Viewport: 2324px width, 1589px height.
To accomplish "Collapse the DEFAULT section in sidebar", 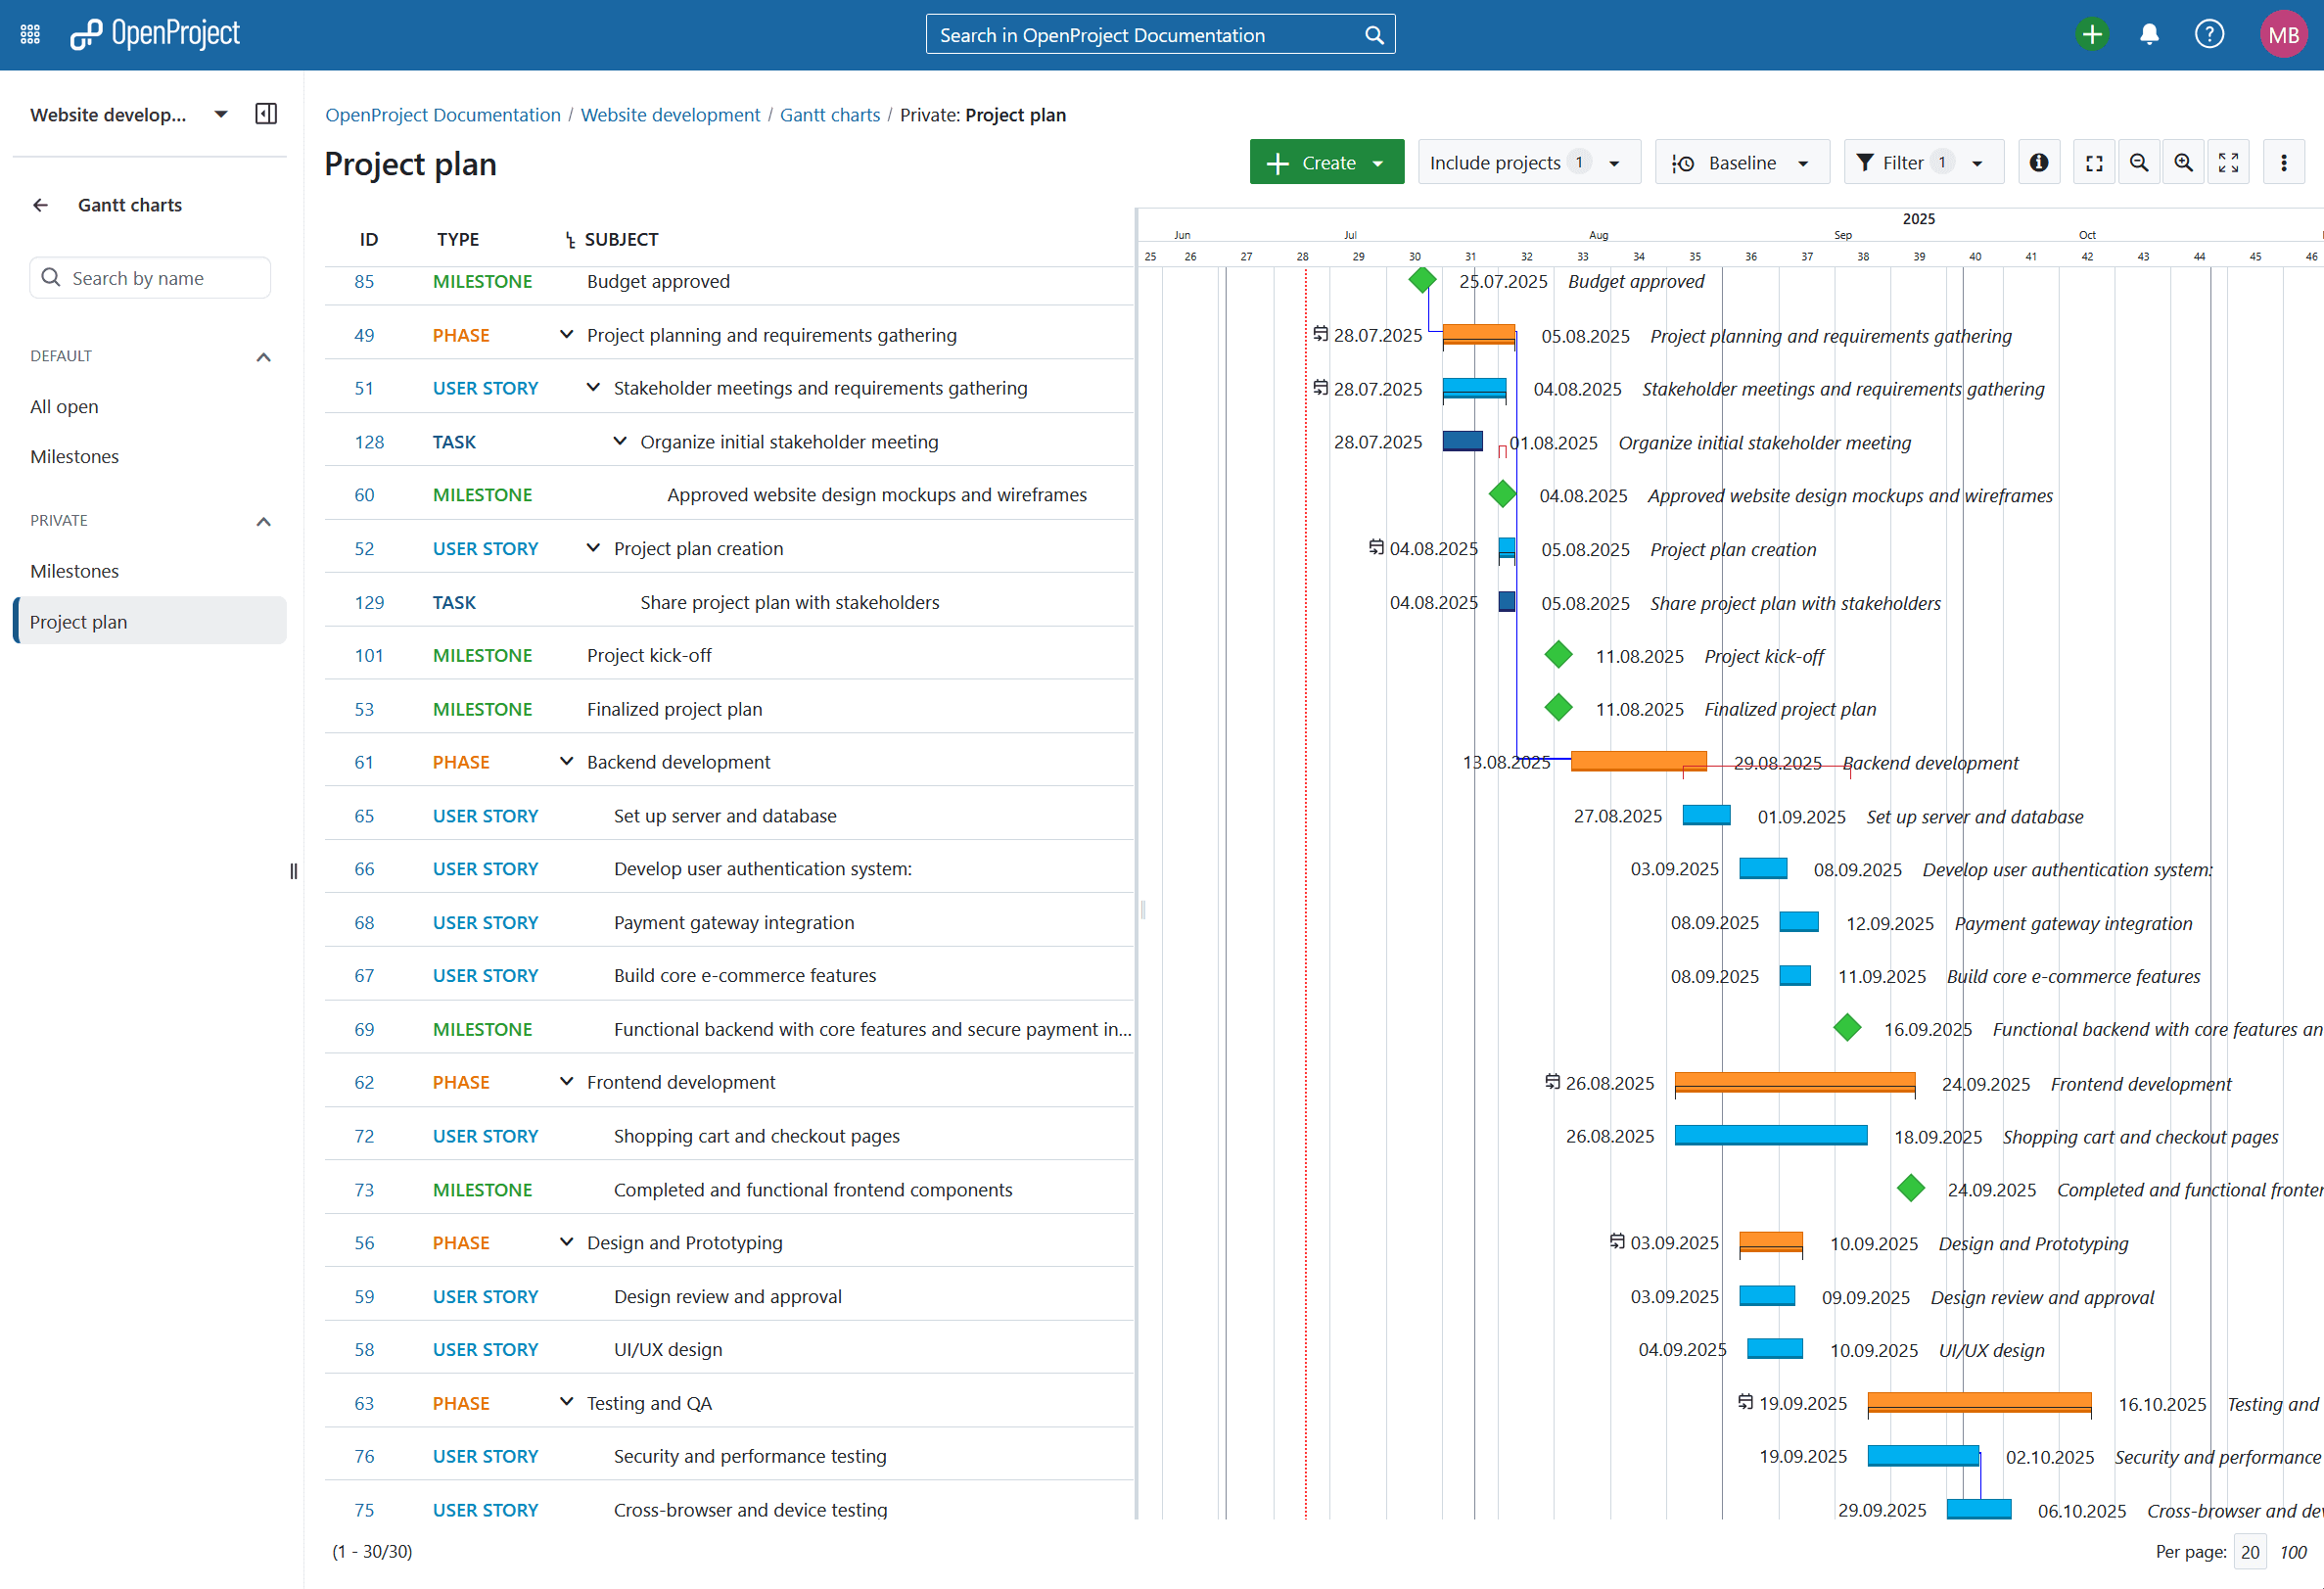I will point(263,357).
